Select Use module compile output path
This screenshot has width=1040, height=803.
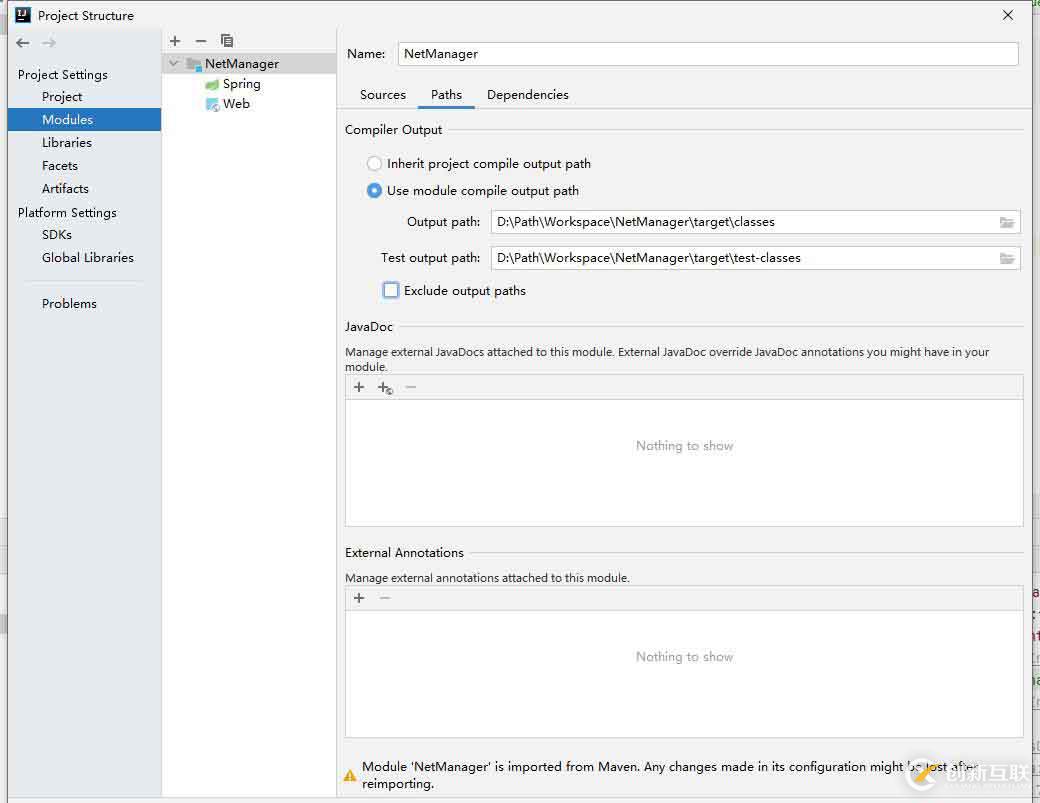click(374, 190)
